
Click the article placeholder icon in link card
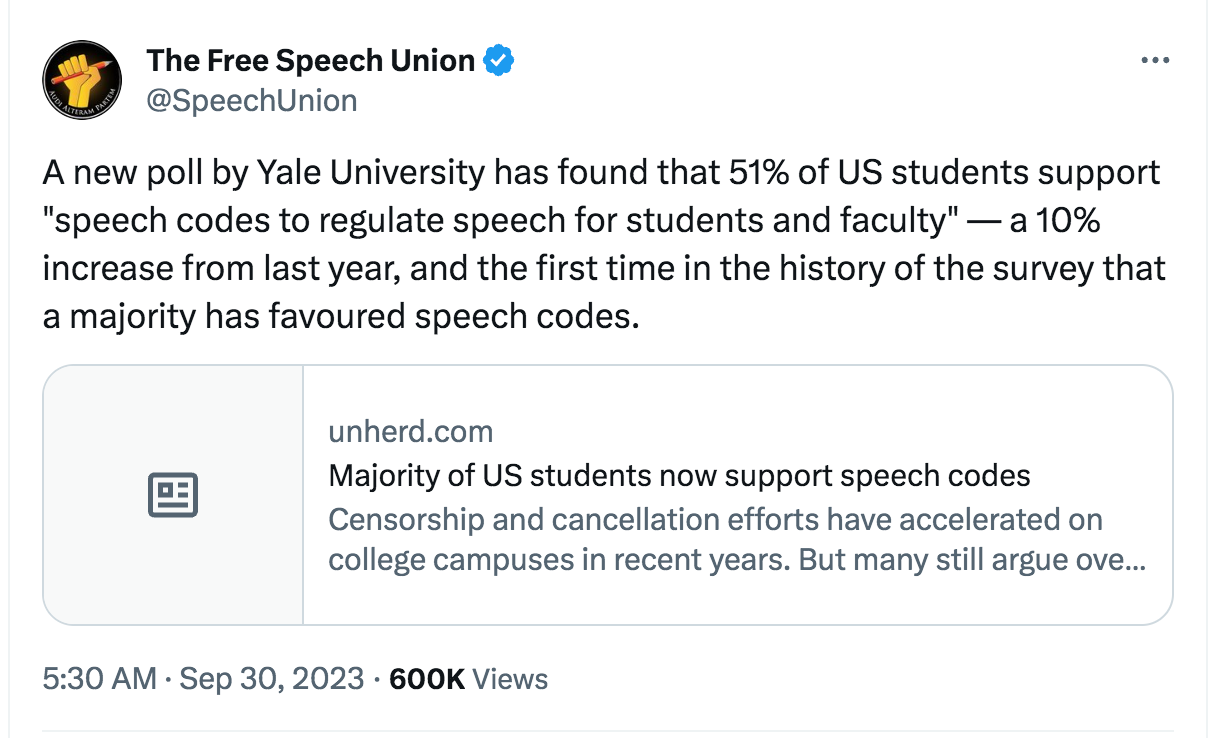point(173,496)
